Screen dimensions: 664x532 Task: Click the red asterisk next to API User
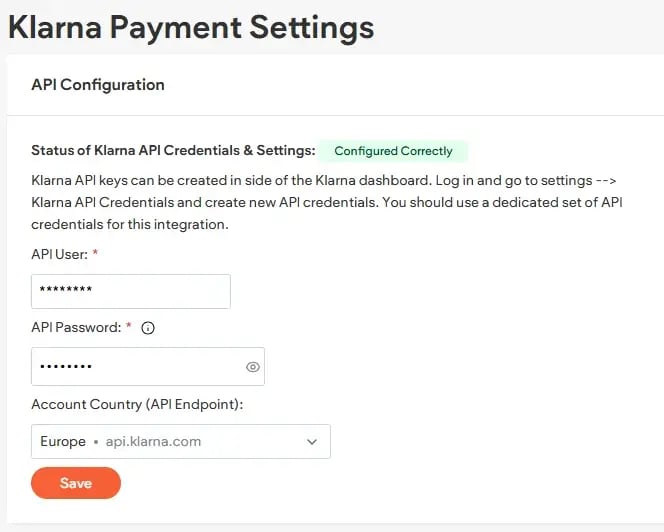[95, 254]
